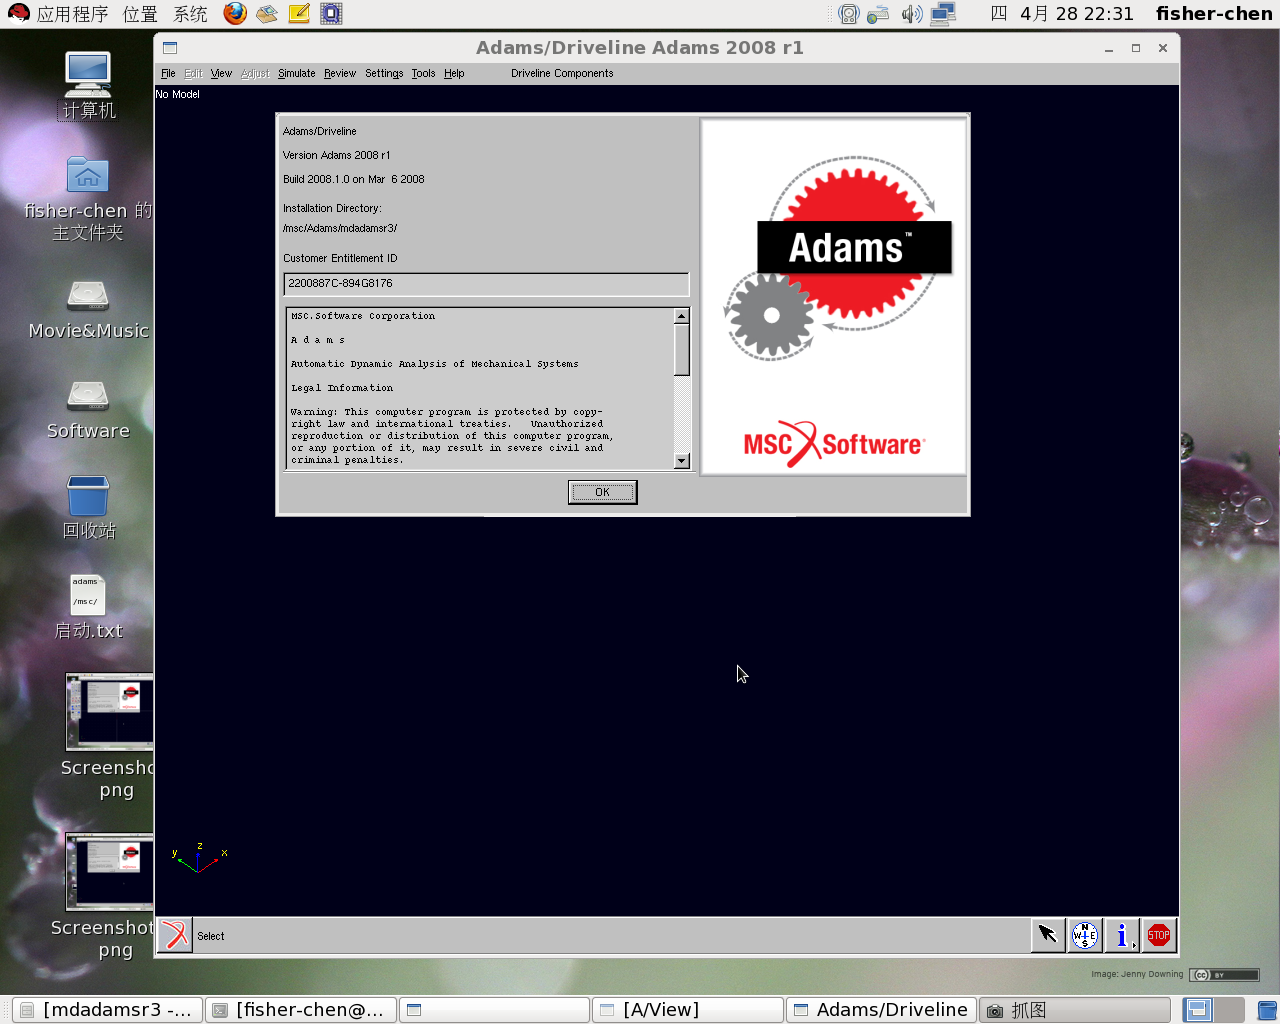Click 'Version Adams 2008 r1' text
The width and height of the screenshot is (1280, 1024).
336,155
